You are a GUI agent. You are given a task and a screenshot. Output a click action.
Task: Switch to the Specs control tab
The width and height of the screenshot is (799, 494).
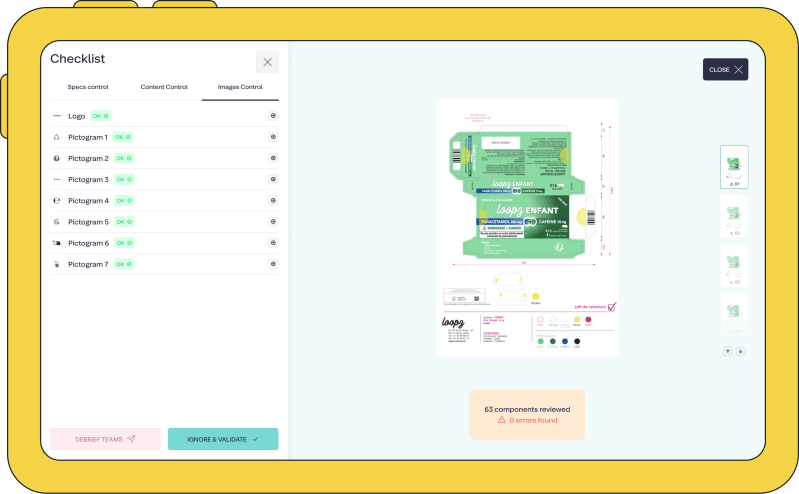click(88, 87)
